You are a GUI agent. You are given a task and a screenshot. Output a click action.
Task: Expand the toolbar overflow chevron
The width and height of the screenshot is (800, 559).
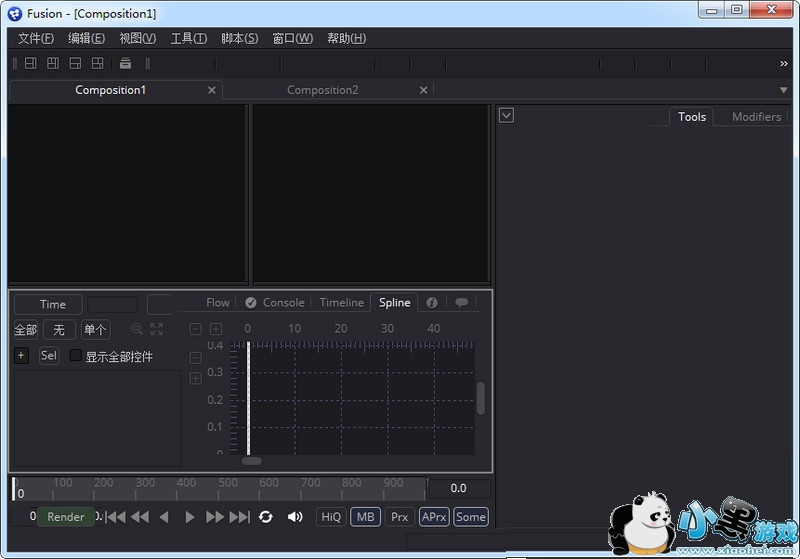(x=784, y=63)
